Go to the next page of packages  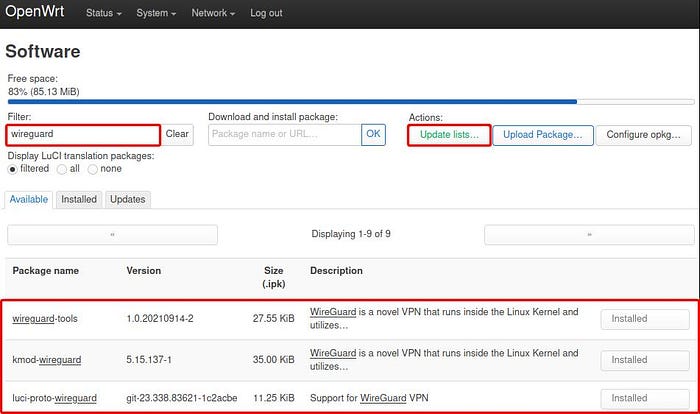pos(589,234)
